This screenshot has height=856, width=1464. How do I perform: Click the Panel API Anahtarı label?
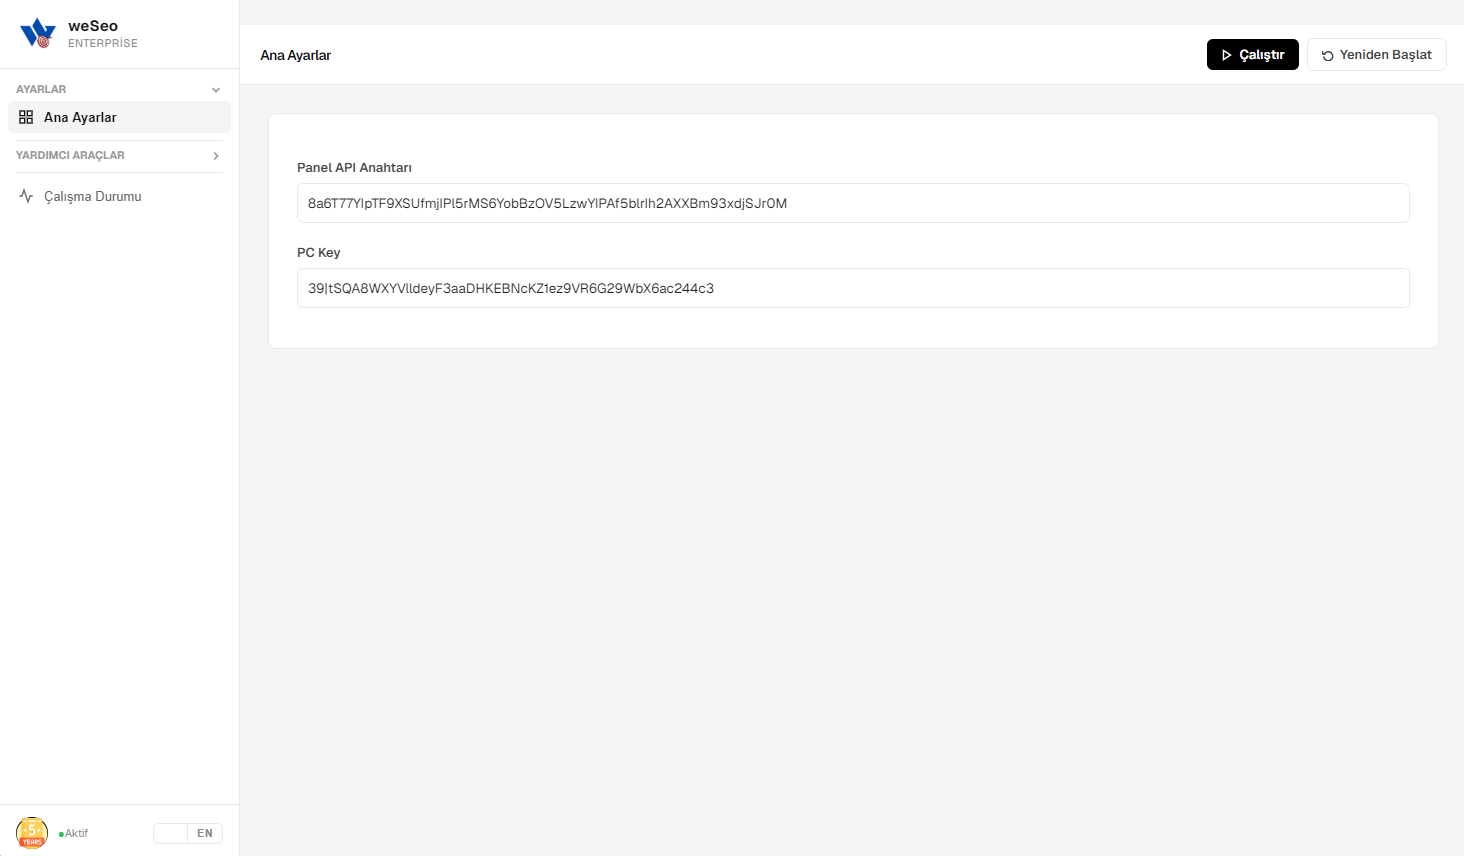click(354, 167)
